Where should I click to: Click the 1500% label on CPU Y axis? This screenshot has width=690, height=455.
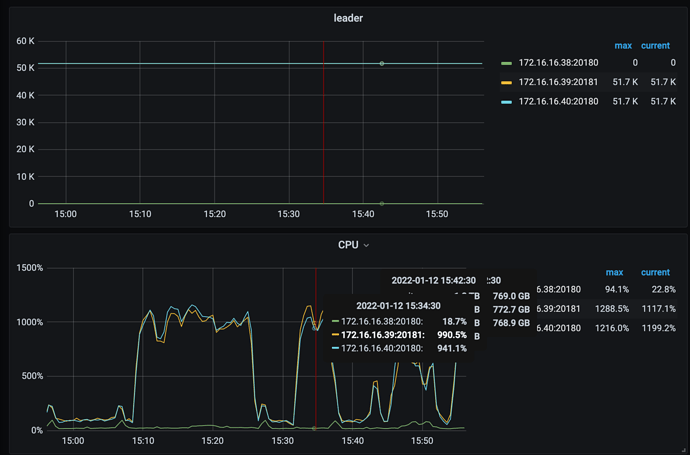point(29,268)
